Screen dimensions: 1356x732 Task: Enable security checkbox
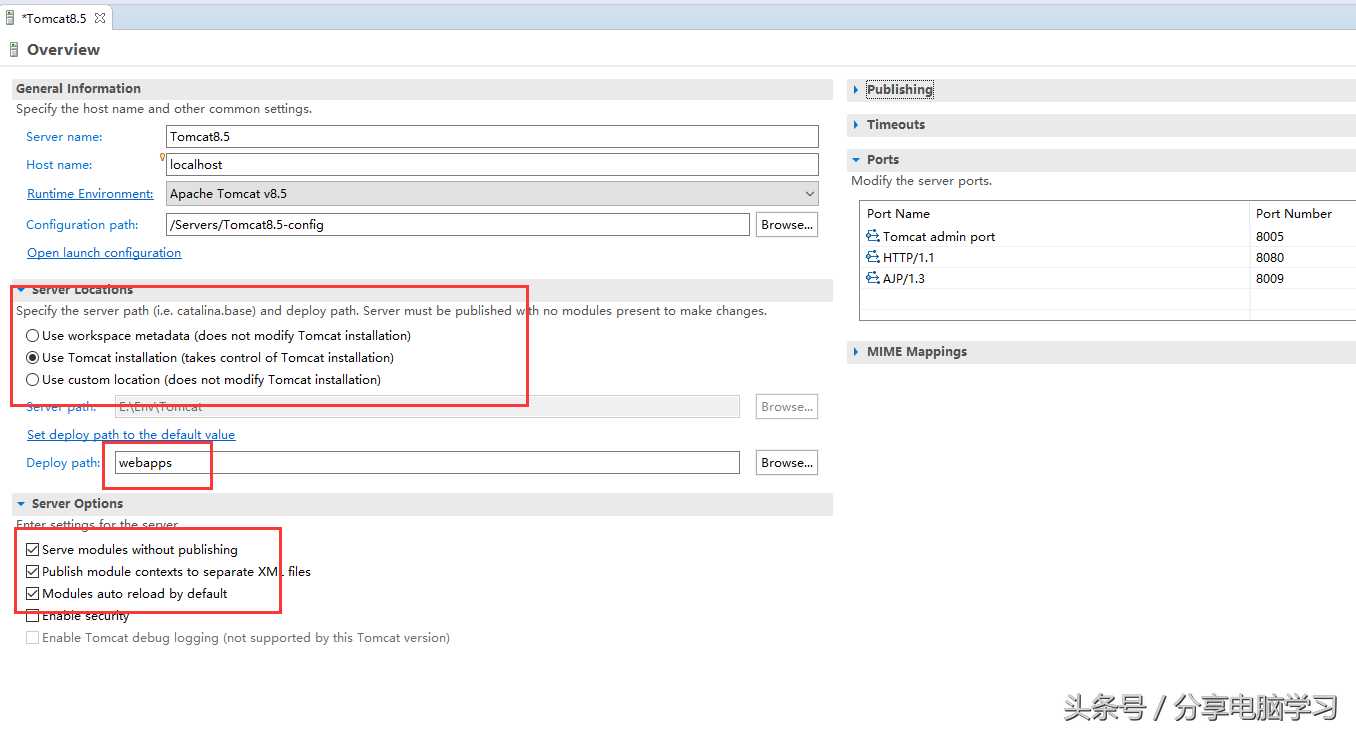click(x=33, y=616)
